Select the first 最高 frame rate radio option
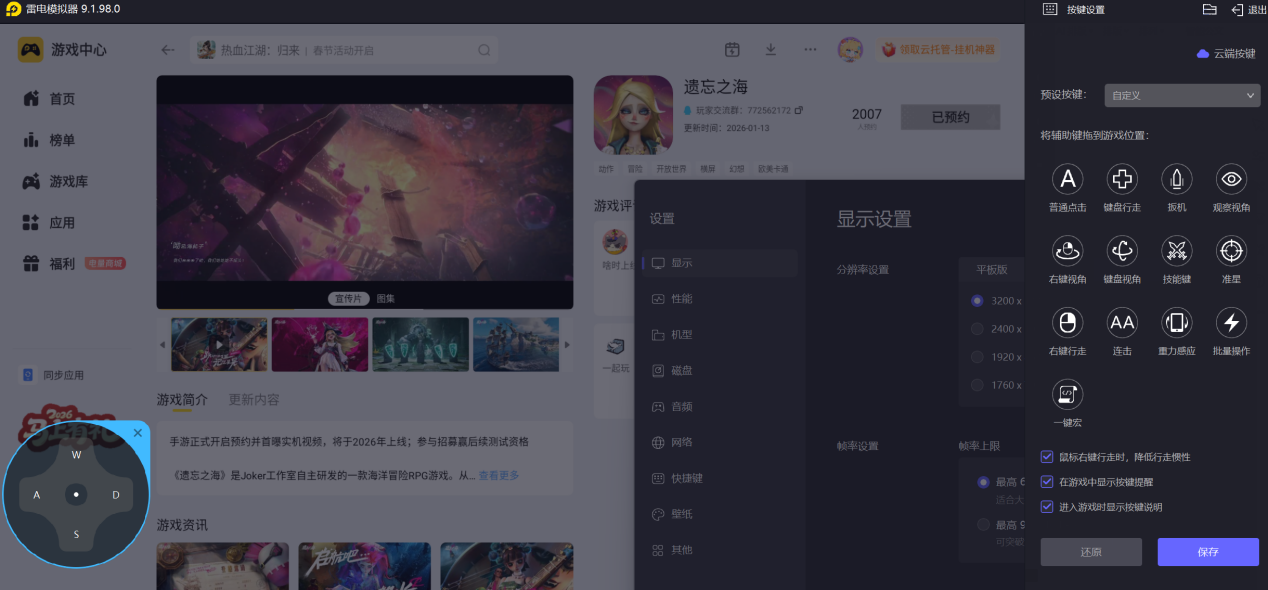This screenshot has height=590, width=1268. (983, 483)
